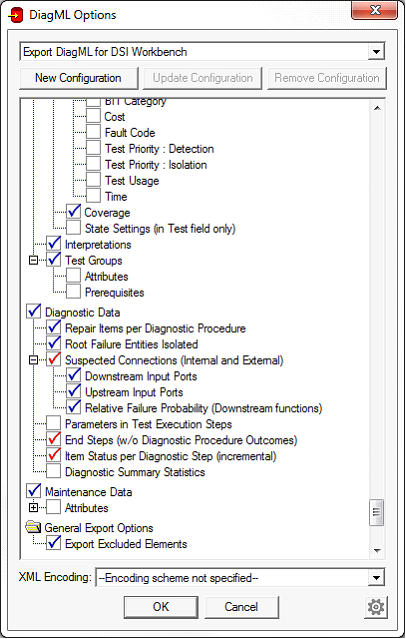Open the export configuration dropdown
Image resolution: width=406 pixels, height=639 pixels.
click(x=376, y=52)
